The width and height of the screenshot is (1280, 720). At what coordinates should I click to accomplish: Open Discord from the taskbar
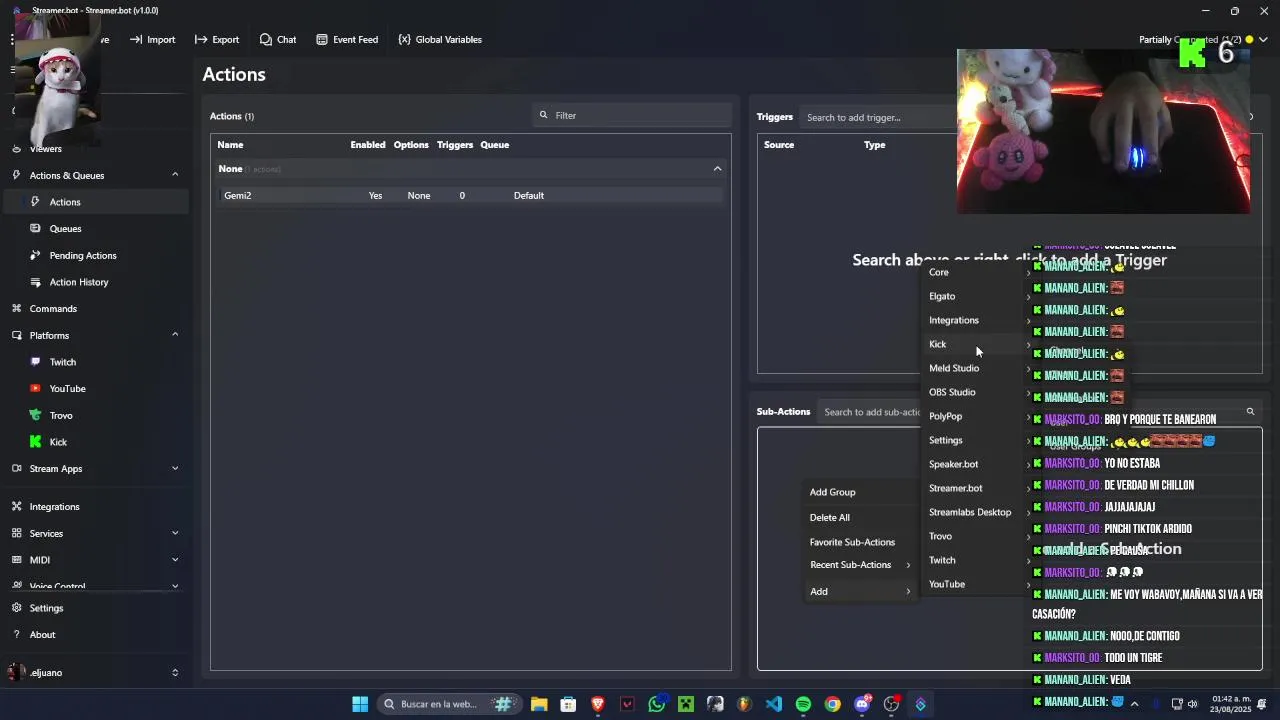862,704
